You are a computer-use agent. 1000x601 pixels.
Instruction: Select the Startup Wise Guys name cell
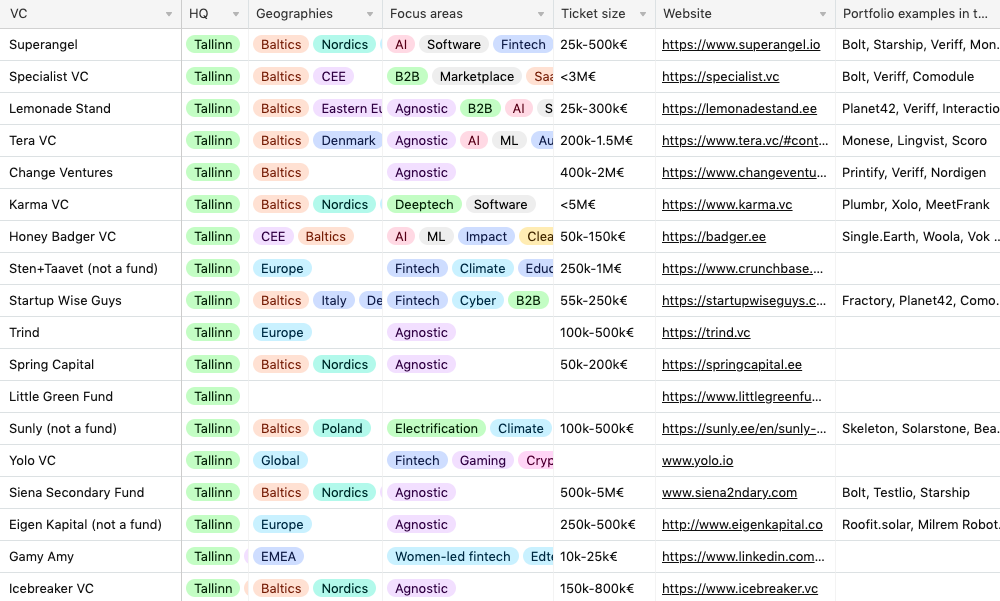coord(91,300)
